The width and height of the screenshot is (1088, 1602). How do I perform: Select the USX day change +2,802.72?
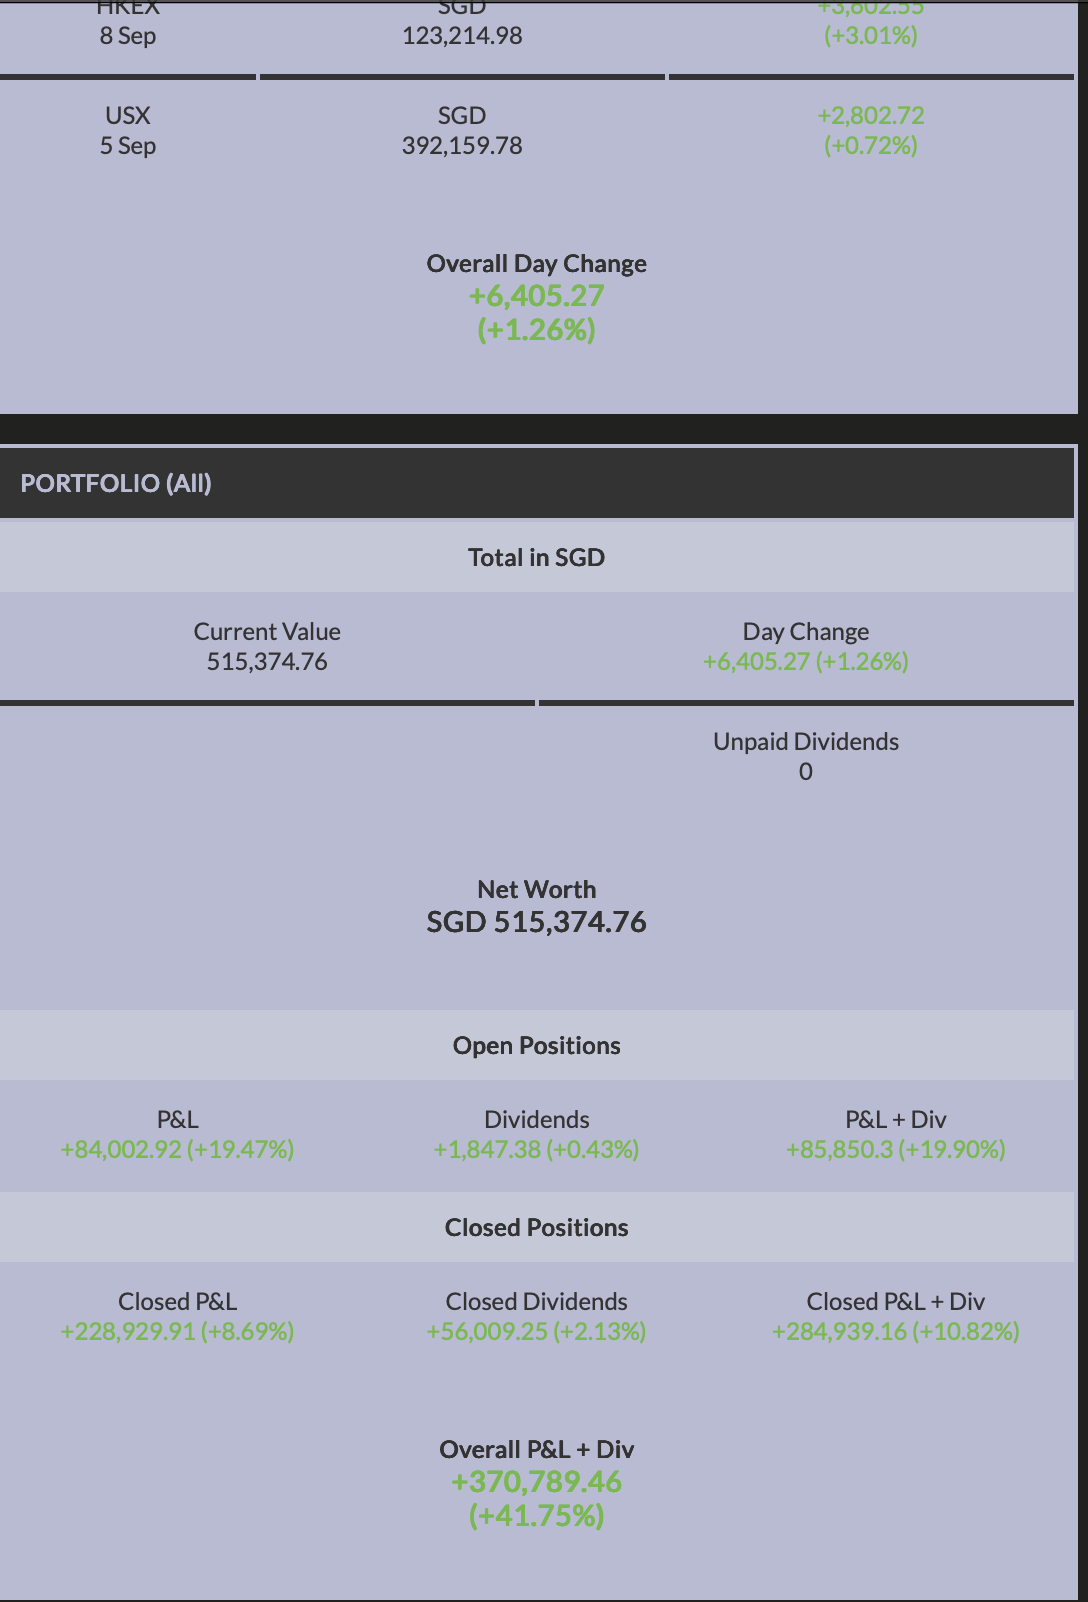click(x=870, y=116)
